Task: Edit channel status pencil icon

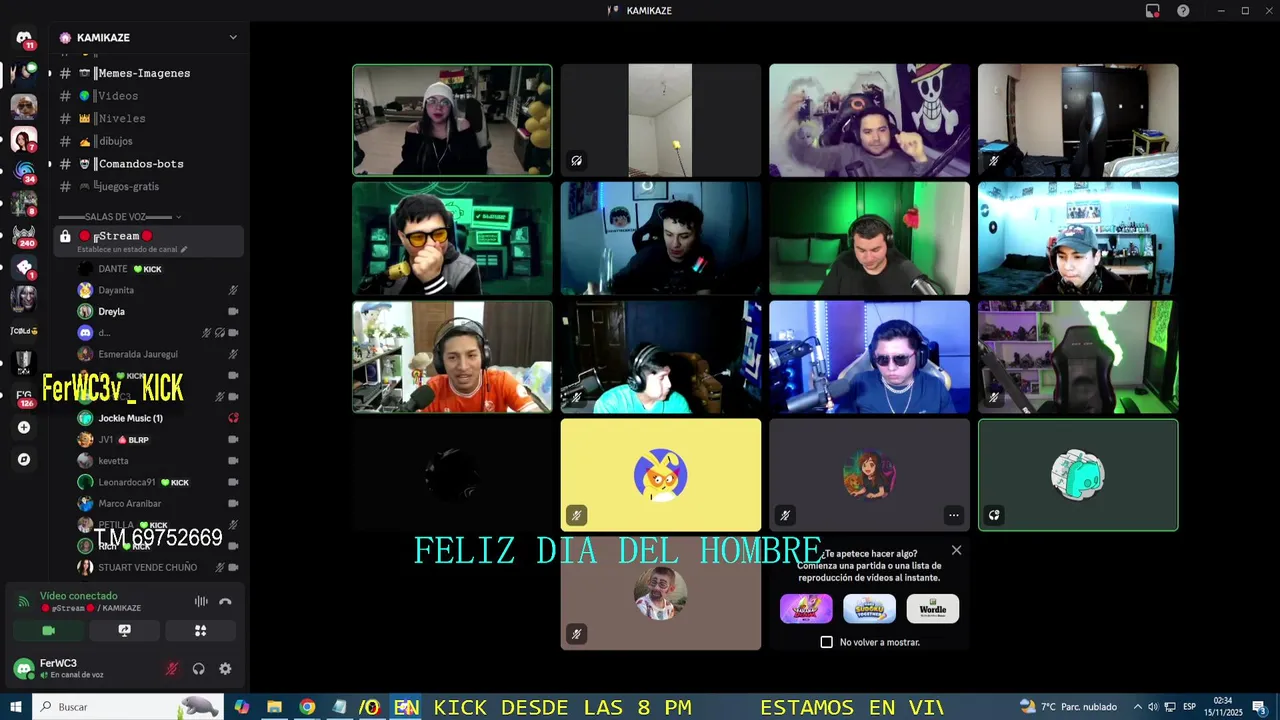Action: (x=184, y=249)
